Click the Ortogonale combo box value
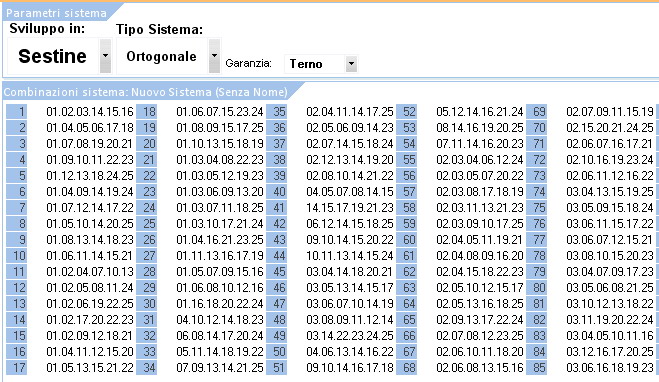This screenshot has height=382, width=659. click(161, 56)
